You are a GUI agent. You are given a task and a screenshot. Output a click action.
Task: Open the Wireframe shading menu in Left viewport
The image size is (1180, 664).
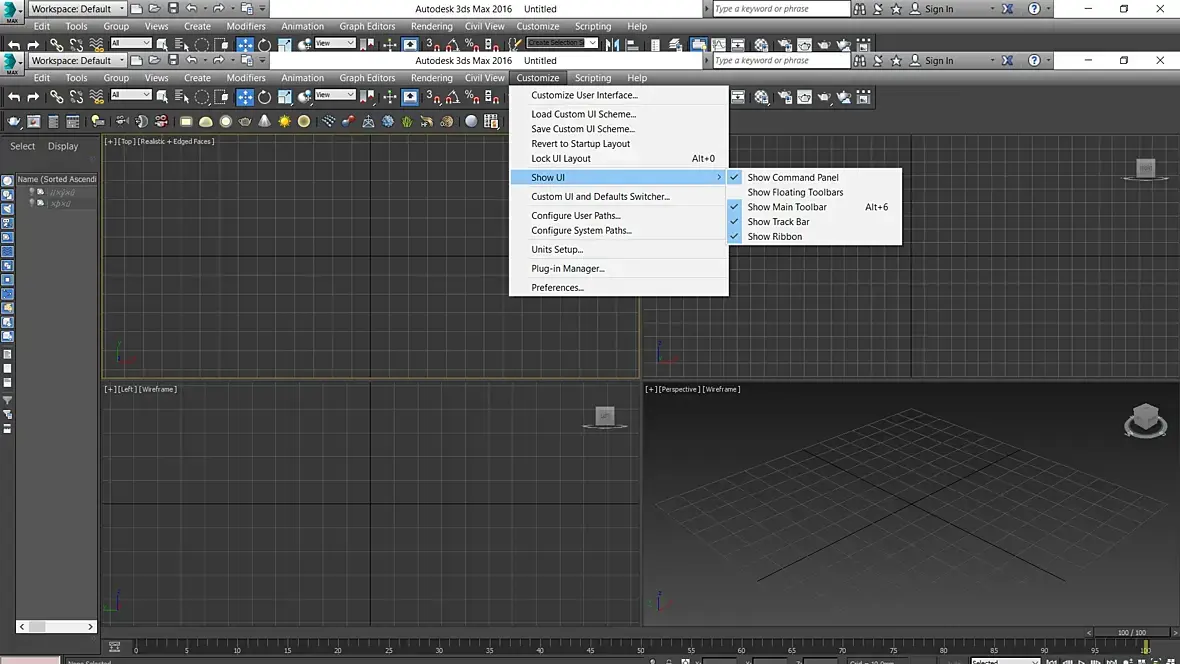coord(158,389)
